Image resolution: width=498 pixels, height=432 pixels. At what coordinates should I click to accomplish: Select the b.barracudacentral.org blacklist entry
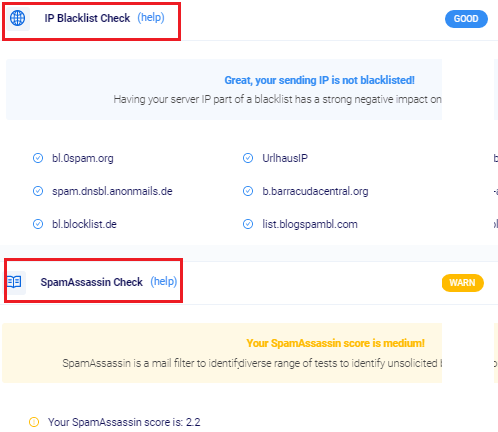coord(315,191)
